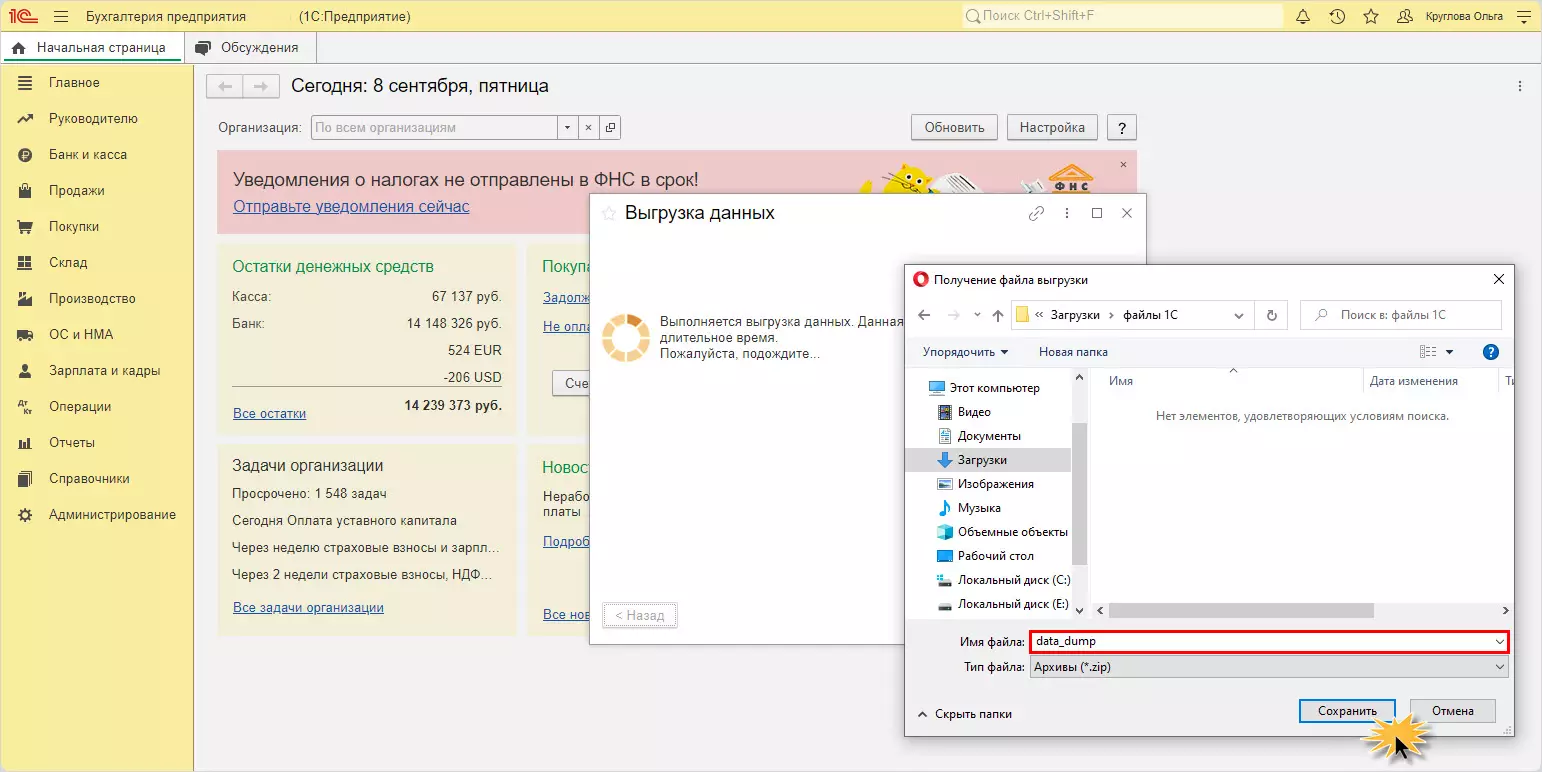This screenshot has height=772, width=1542.
Task: Click the hamburger main menu icon
Action: coord(61,17)
